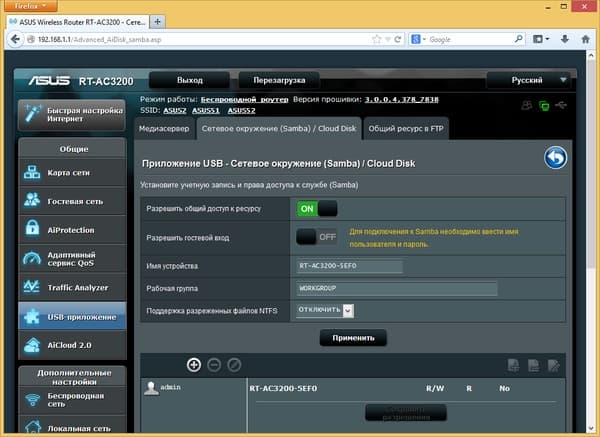This screenshot has width=600, height=437.
Task: Open AiProtection menu item
Action: click(x=72, y=230)
